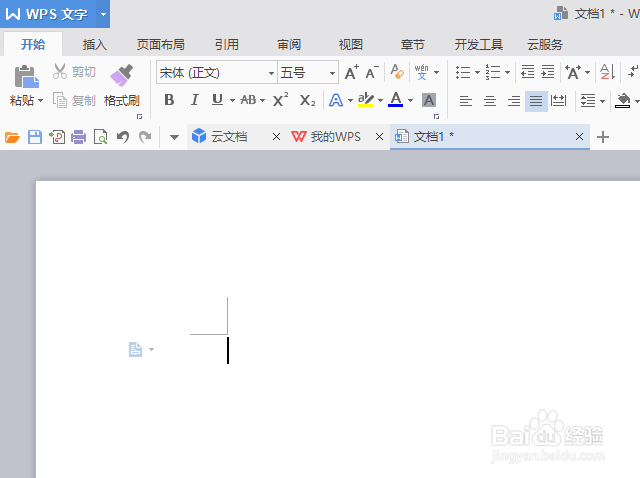Align text right

pos(514,100)
